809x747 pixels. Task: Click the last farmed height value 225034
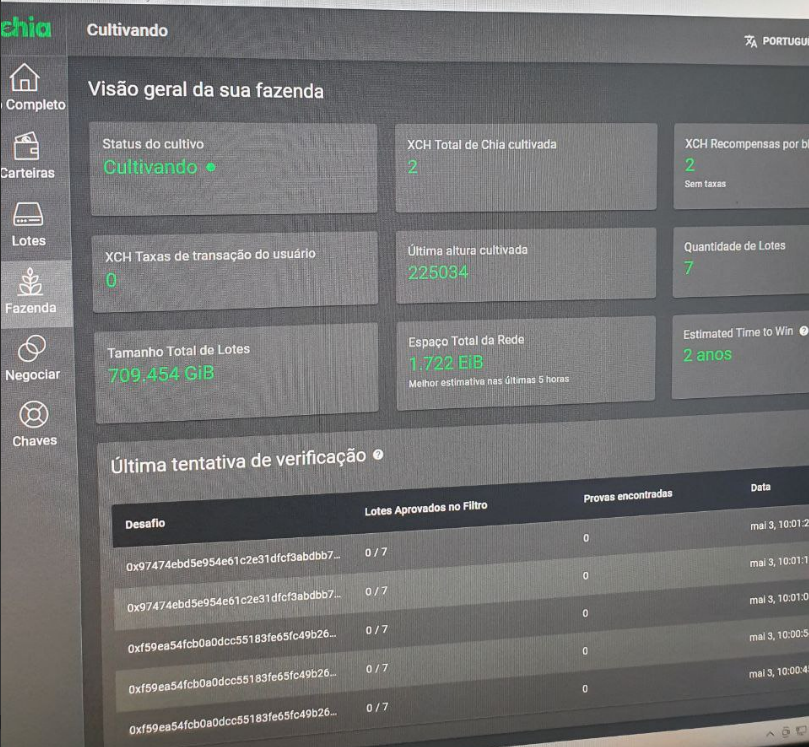(x=438, y=272)
